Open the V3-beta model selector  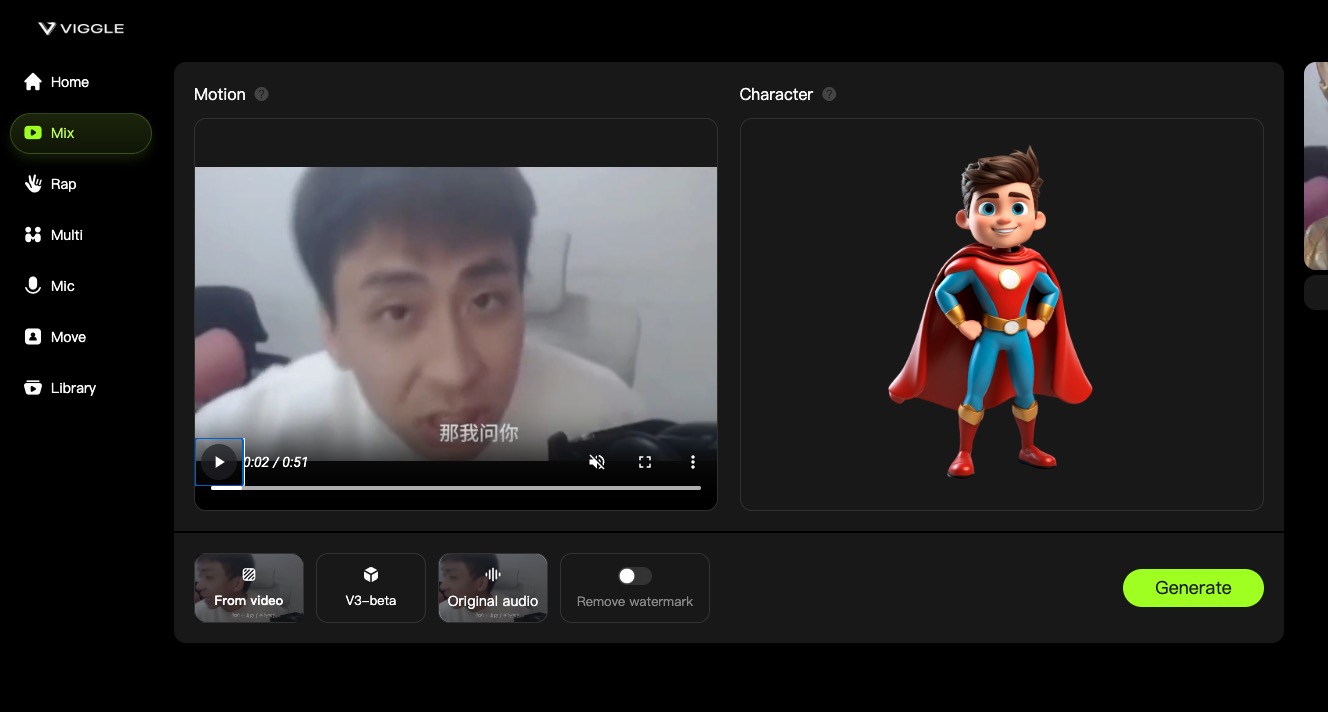[x=371, y=588]
